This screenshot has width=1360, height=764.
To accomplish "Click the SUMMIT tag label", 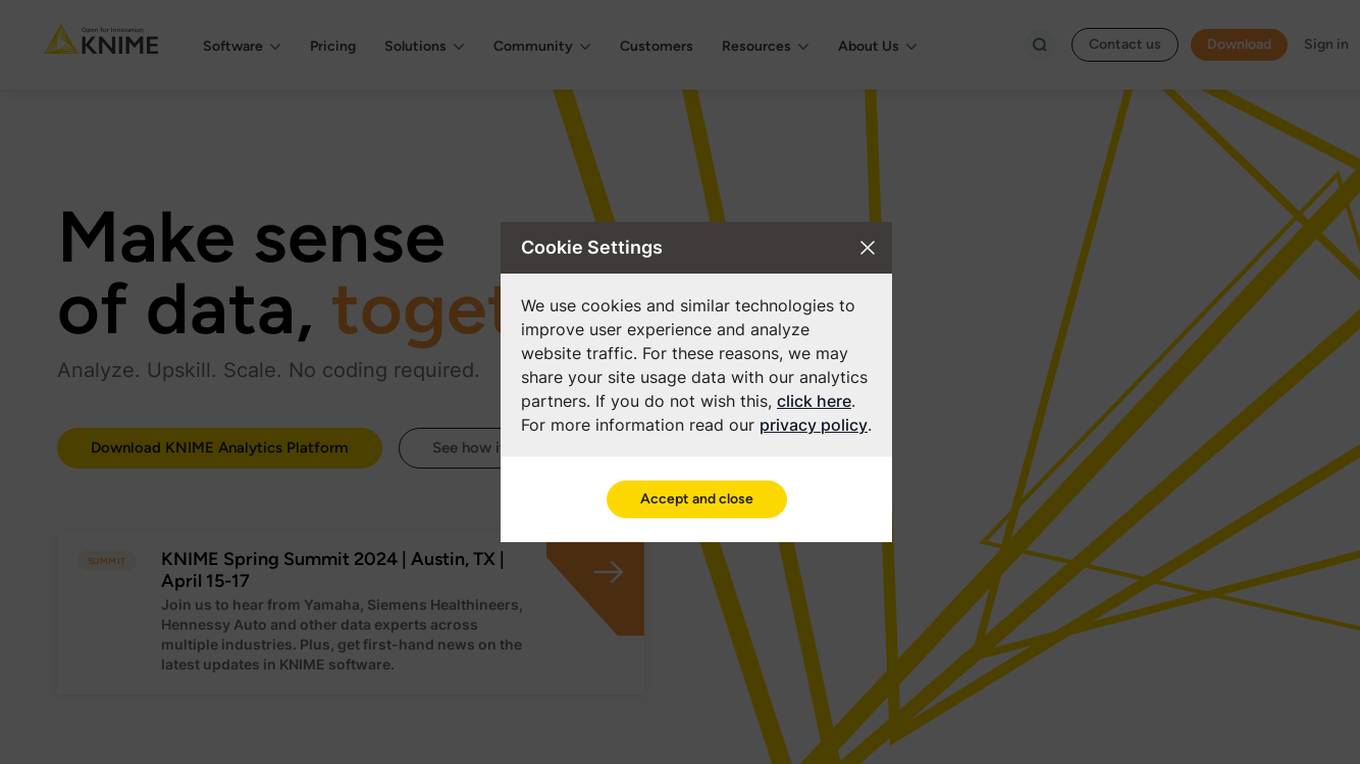I will tap(107, 561).
